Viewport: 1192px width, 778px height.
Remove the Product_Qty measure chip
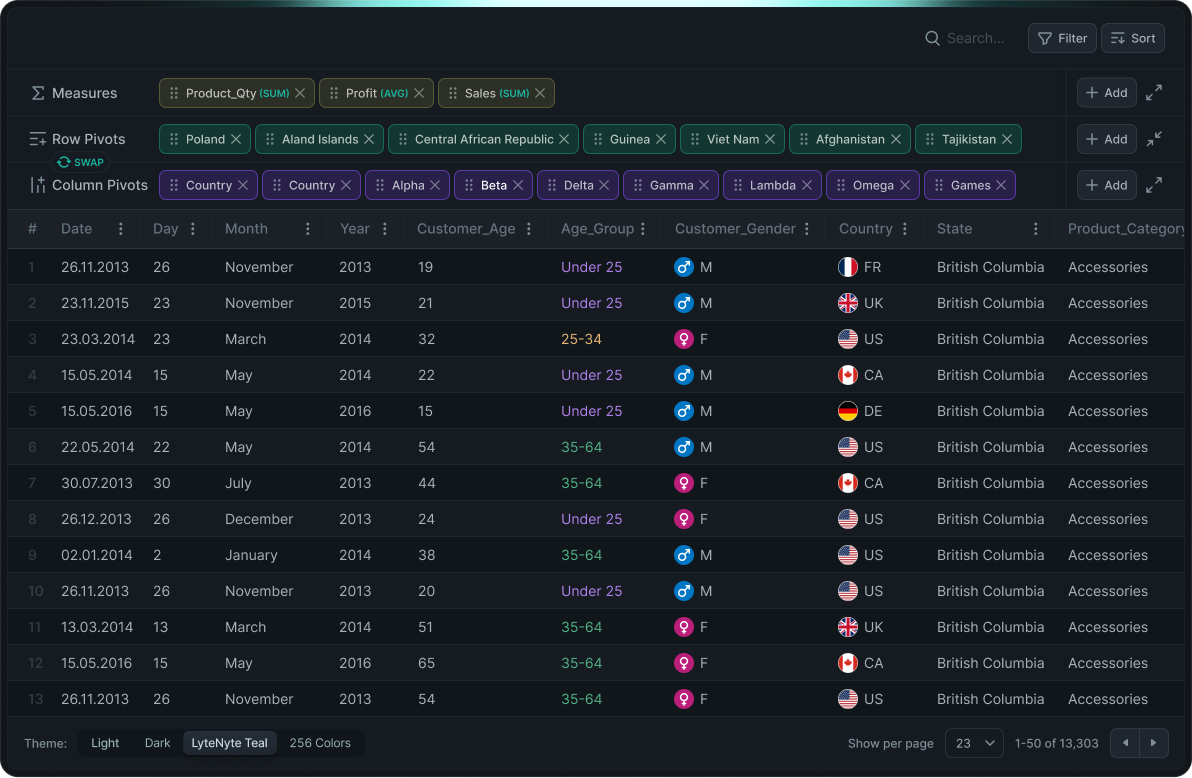click(300, 93)
